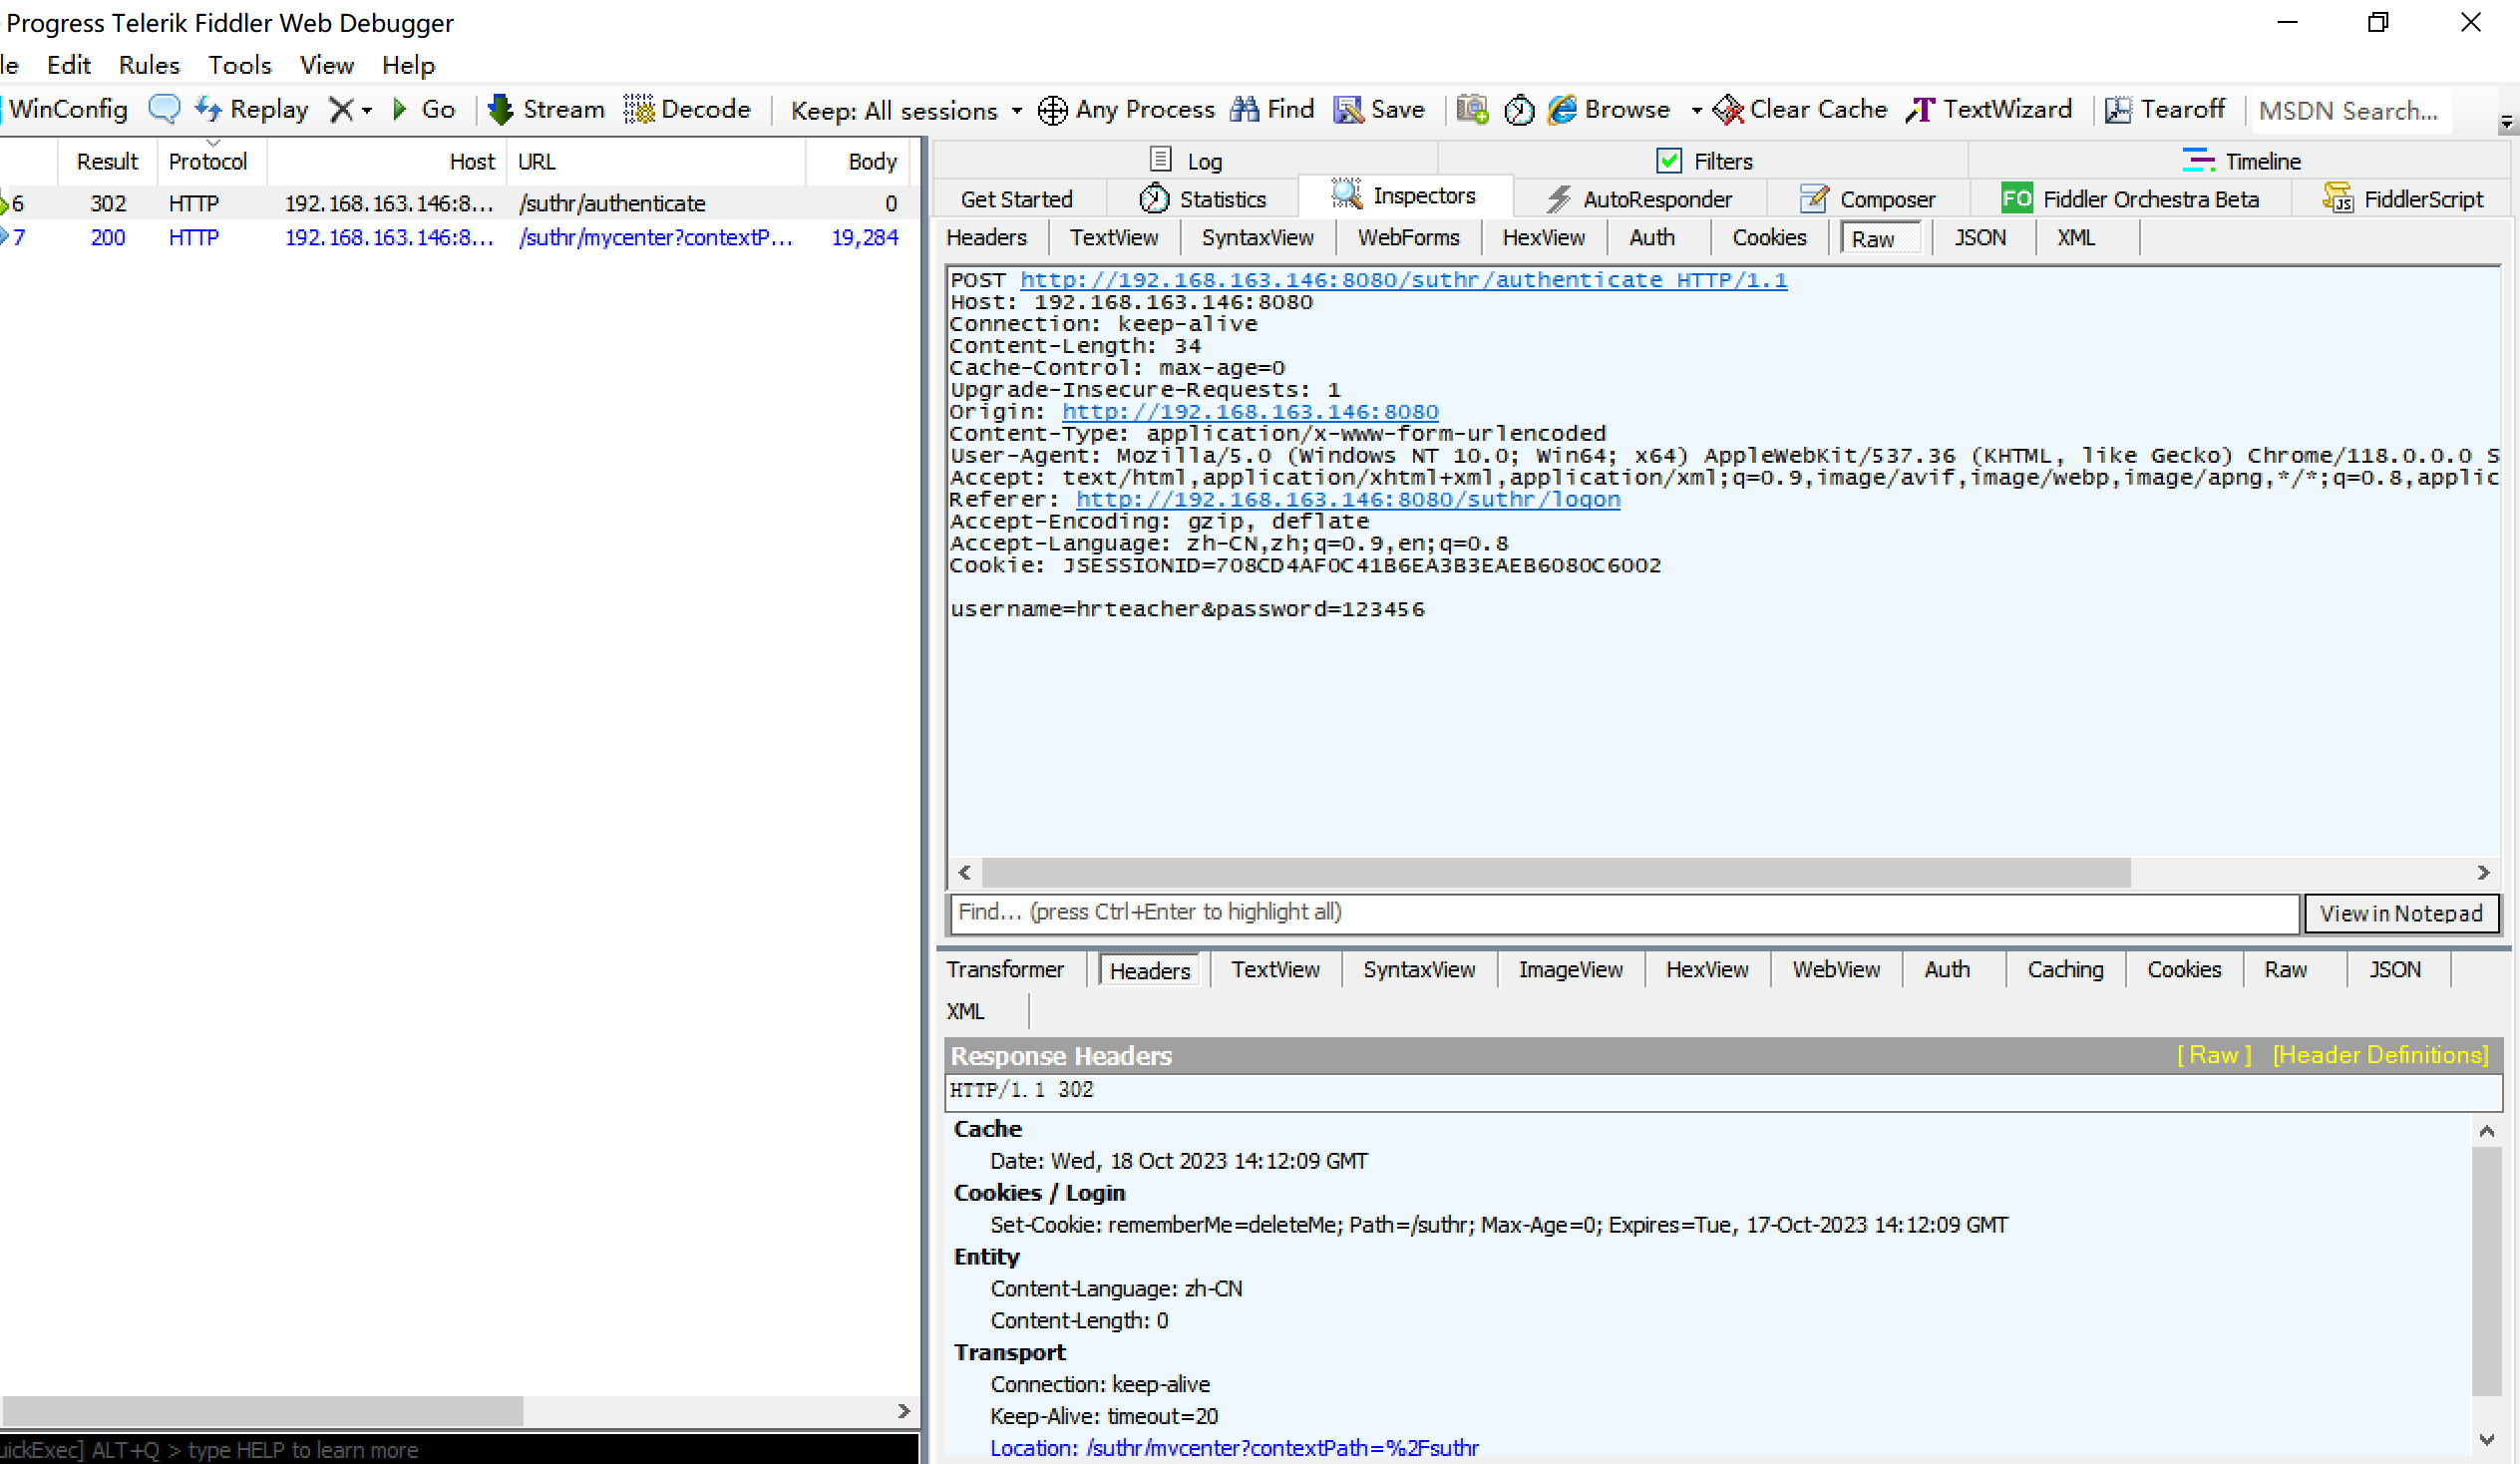Image resolution: width=2520 pixels, height=1464 pixels.
Task: Open the View menu
Action: (327, 65)
